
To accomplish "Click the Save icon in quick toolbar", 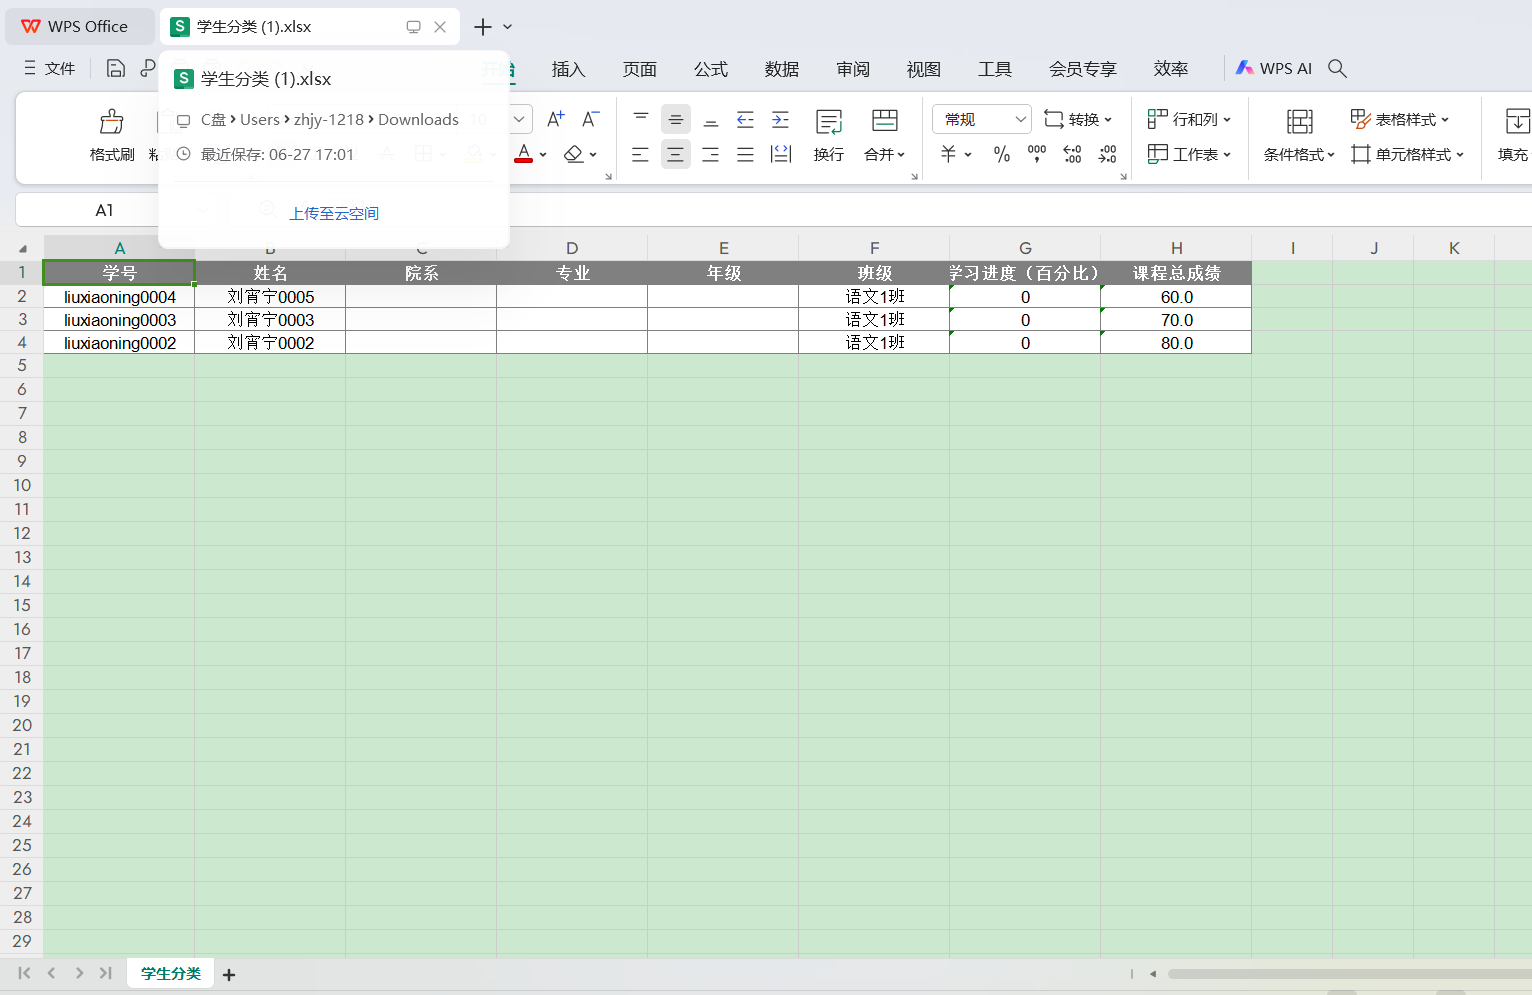I will pos(116,68).
